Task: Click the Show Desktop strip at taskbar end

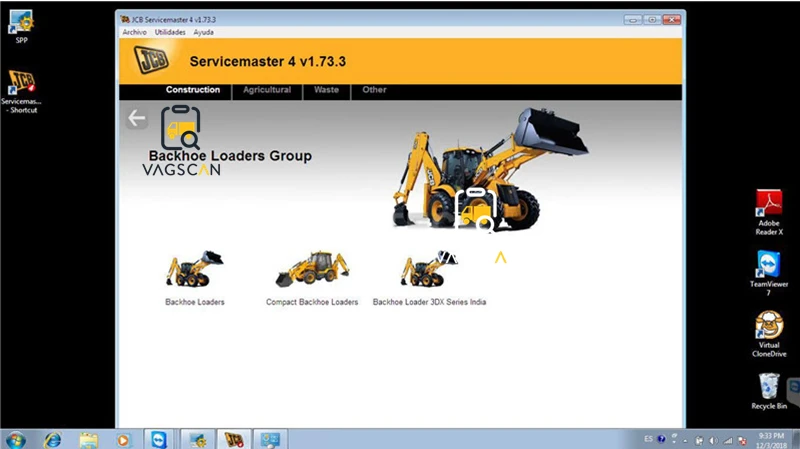Action: [795, 439]
